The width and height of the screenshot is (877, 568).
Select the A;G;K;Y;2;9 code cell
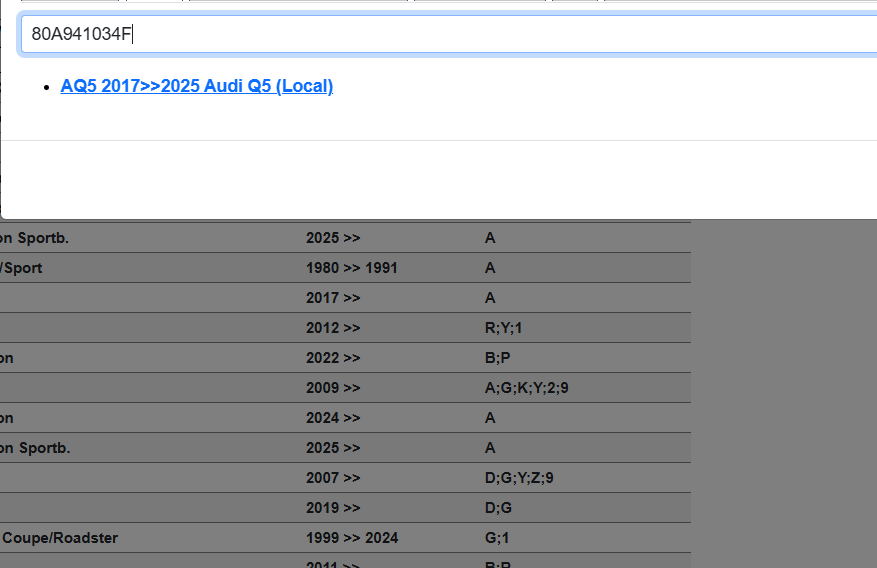[526, 388]
